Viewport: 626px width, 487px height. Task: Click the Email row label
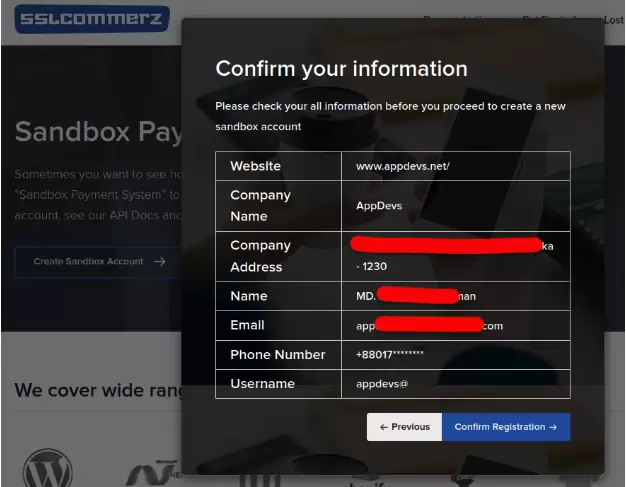point(247,325)
